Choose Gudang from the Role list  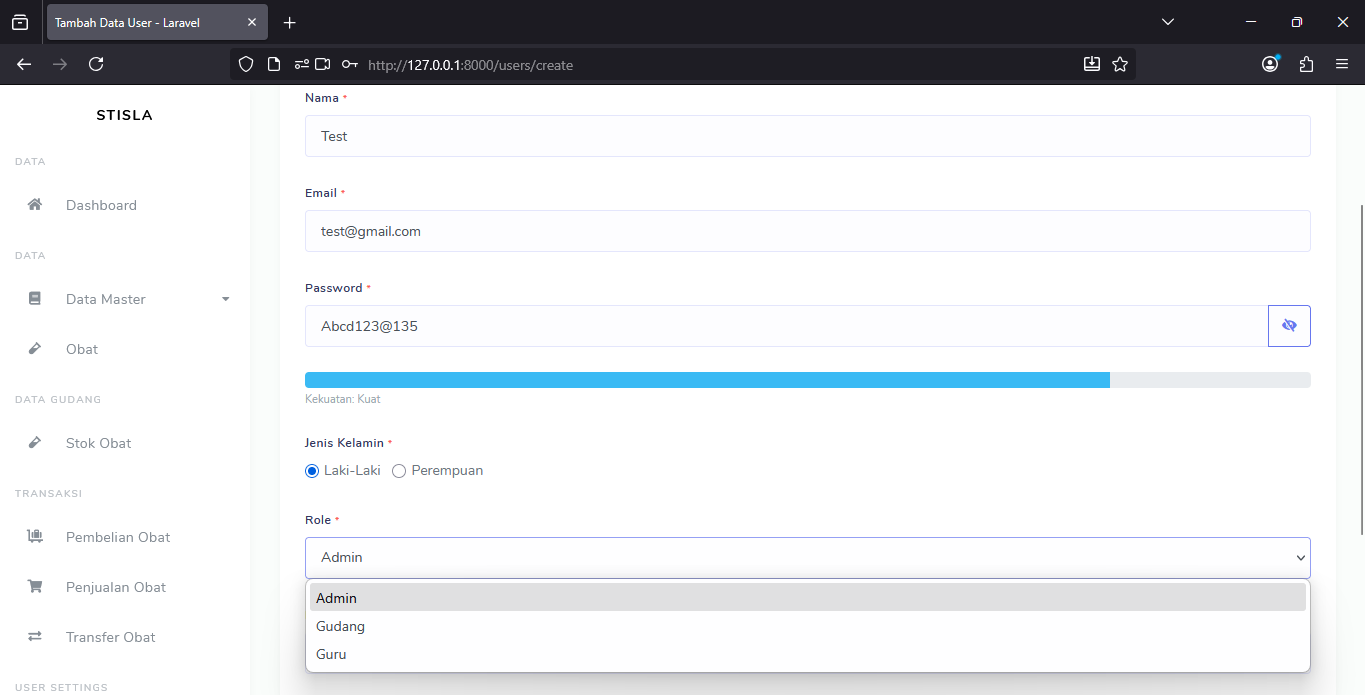pyautogui.click(x=341, y=626)
